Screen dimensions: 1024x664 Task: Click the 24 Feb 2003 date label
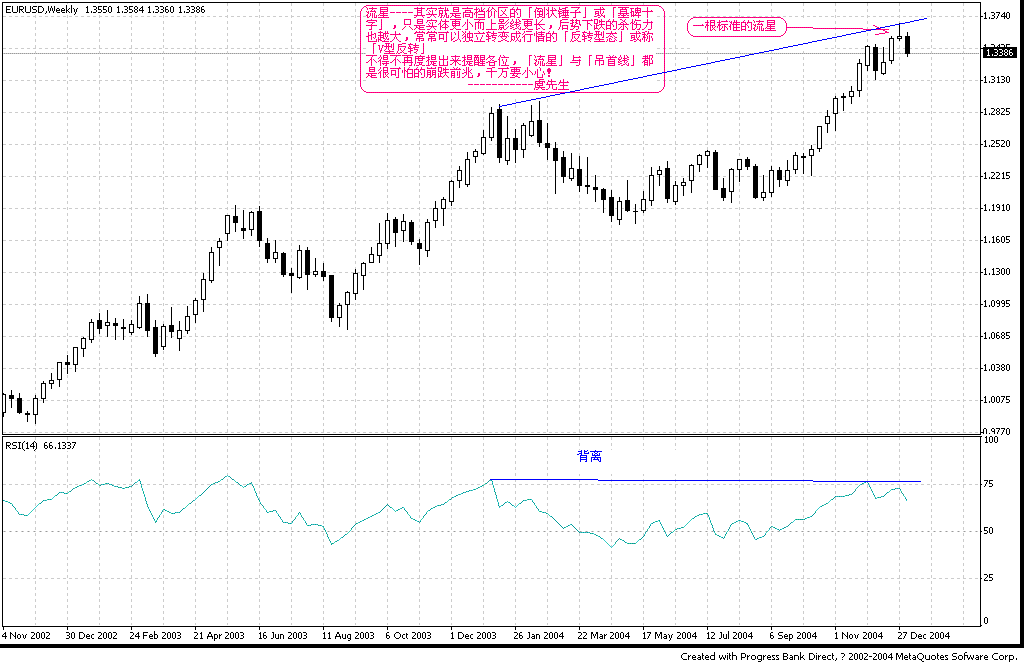click(155, 635)
